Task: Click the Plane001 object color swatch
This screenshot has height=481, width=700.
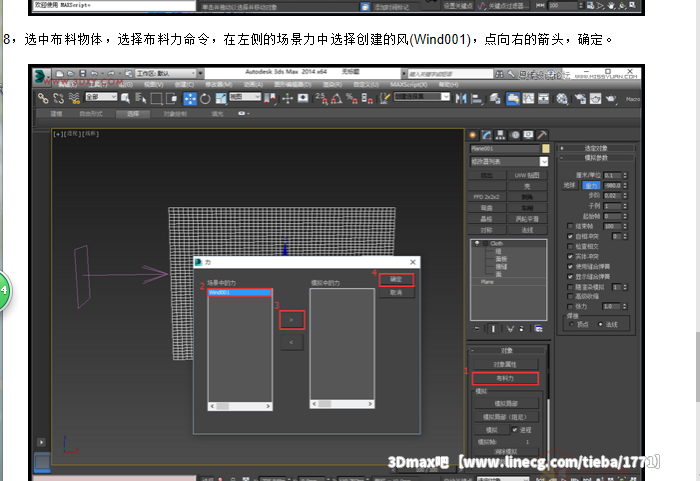Action: coord(546,148)
